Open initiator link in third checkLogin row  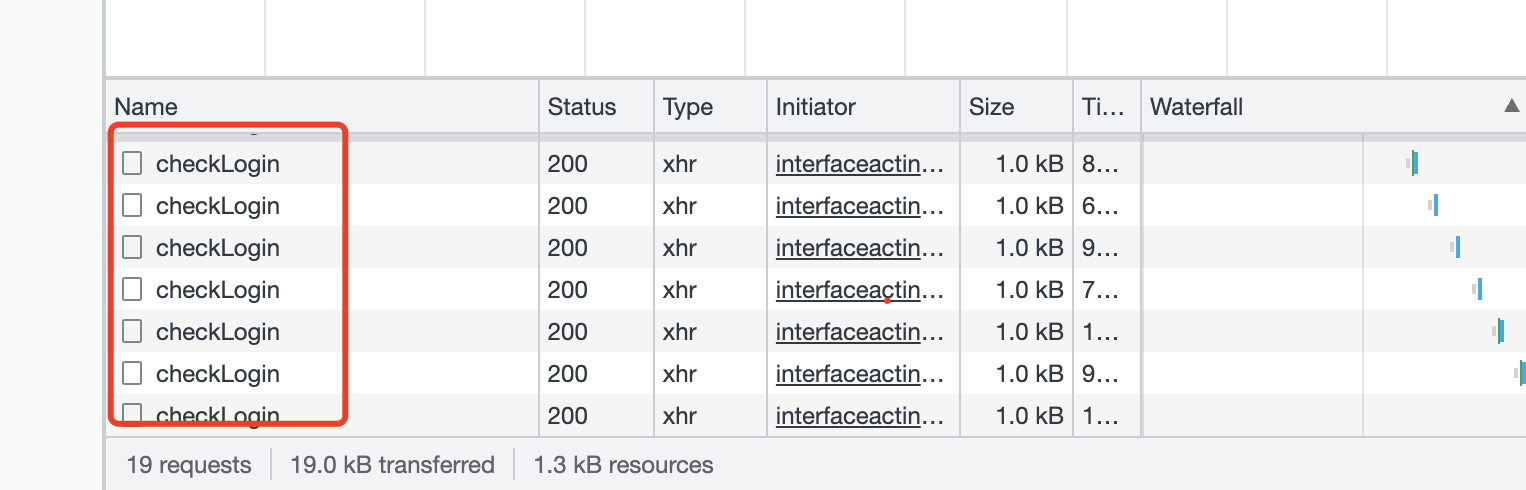coord(859,248)
